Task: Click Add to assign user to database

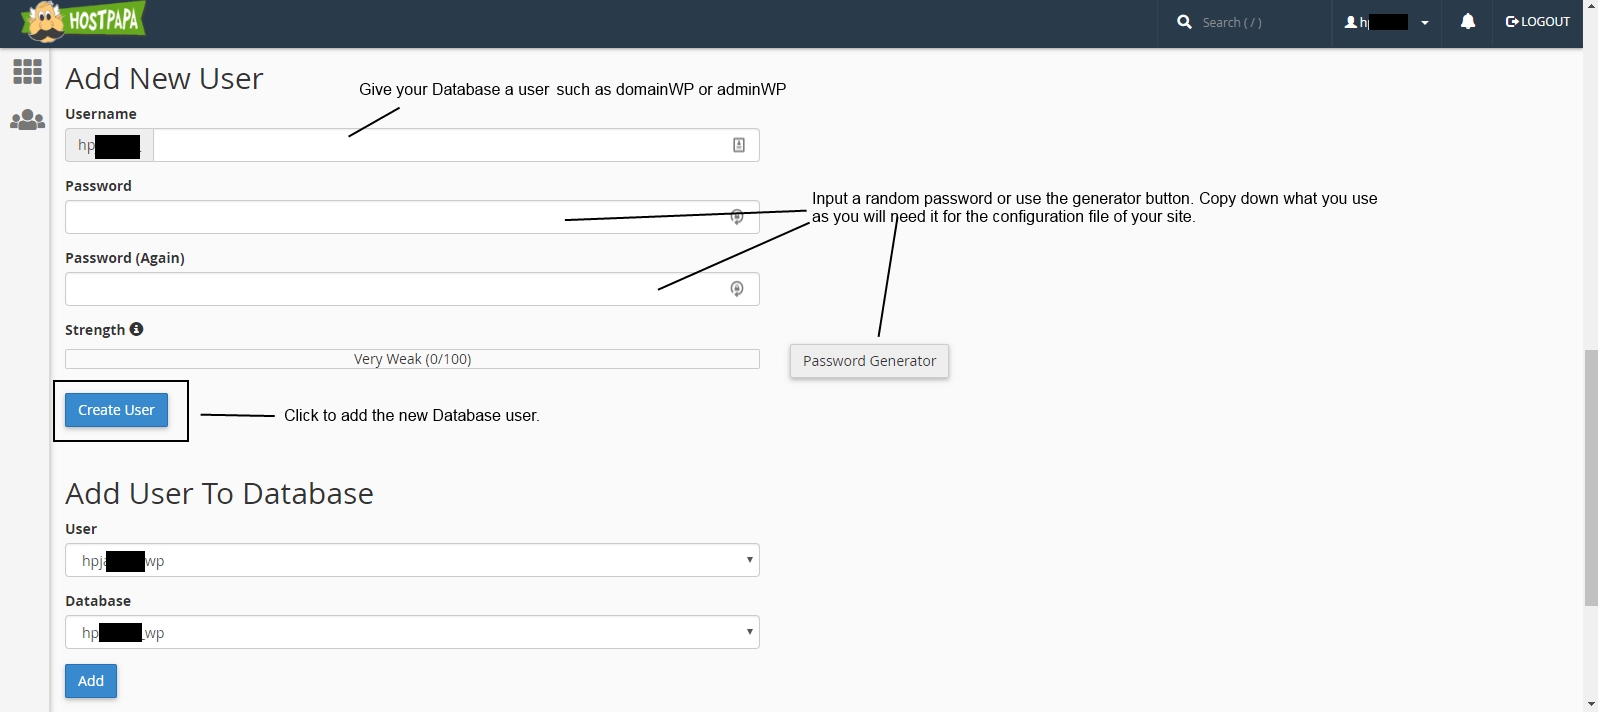Action: point(91,681)
